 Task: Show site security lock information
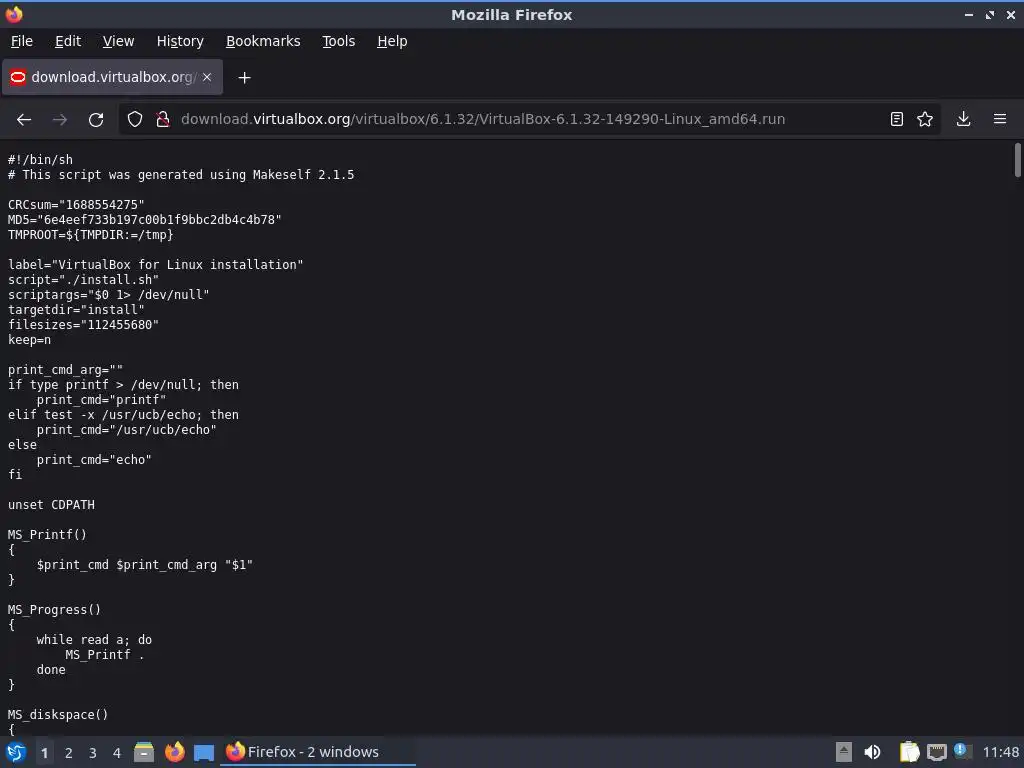click(163, 120)
